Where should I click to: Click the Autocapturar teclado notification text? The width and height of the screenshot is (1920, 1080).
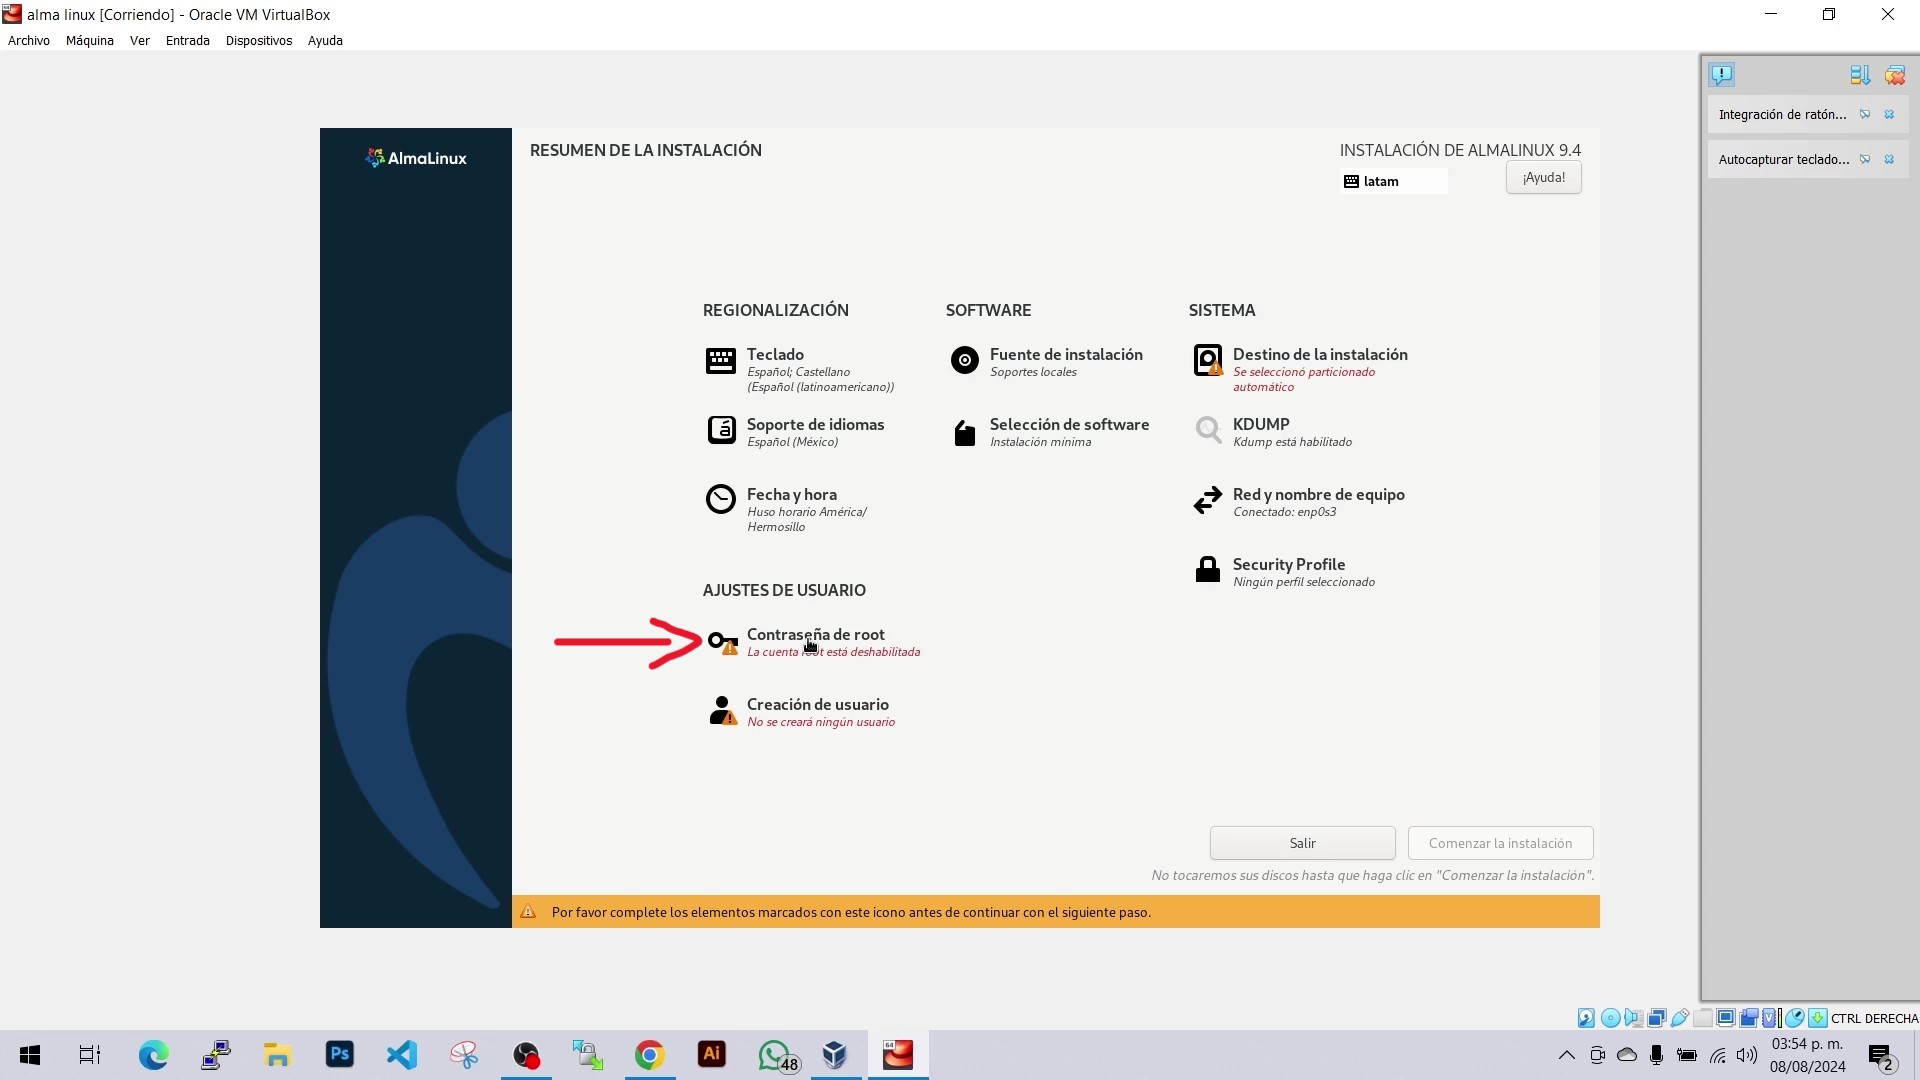click(1784, 159)
